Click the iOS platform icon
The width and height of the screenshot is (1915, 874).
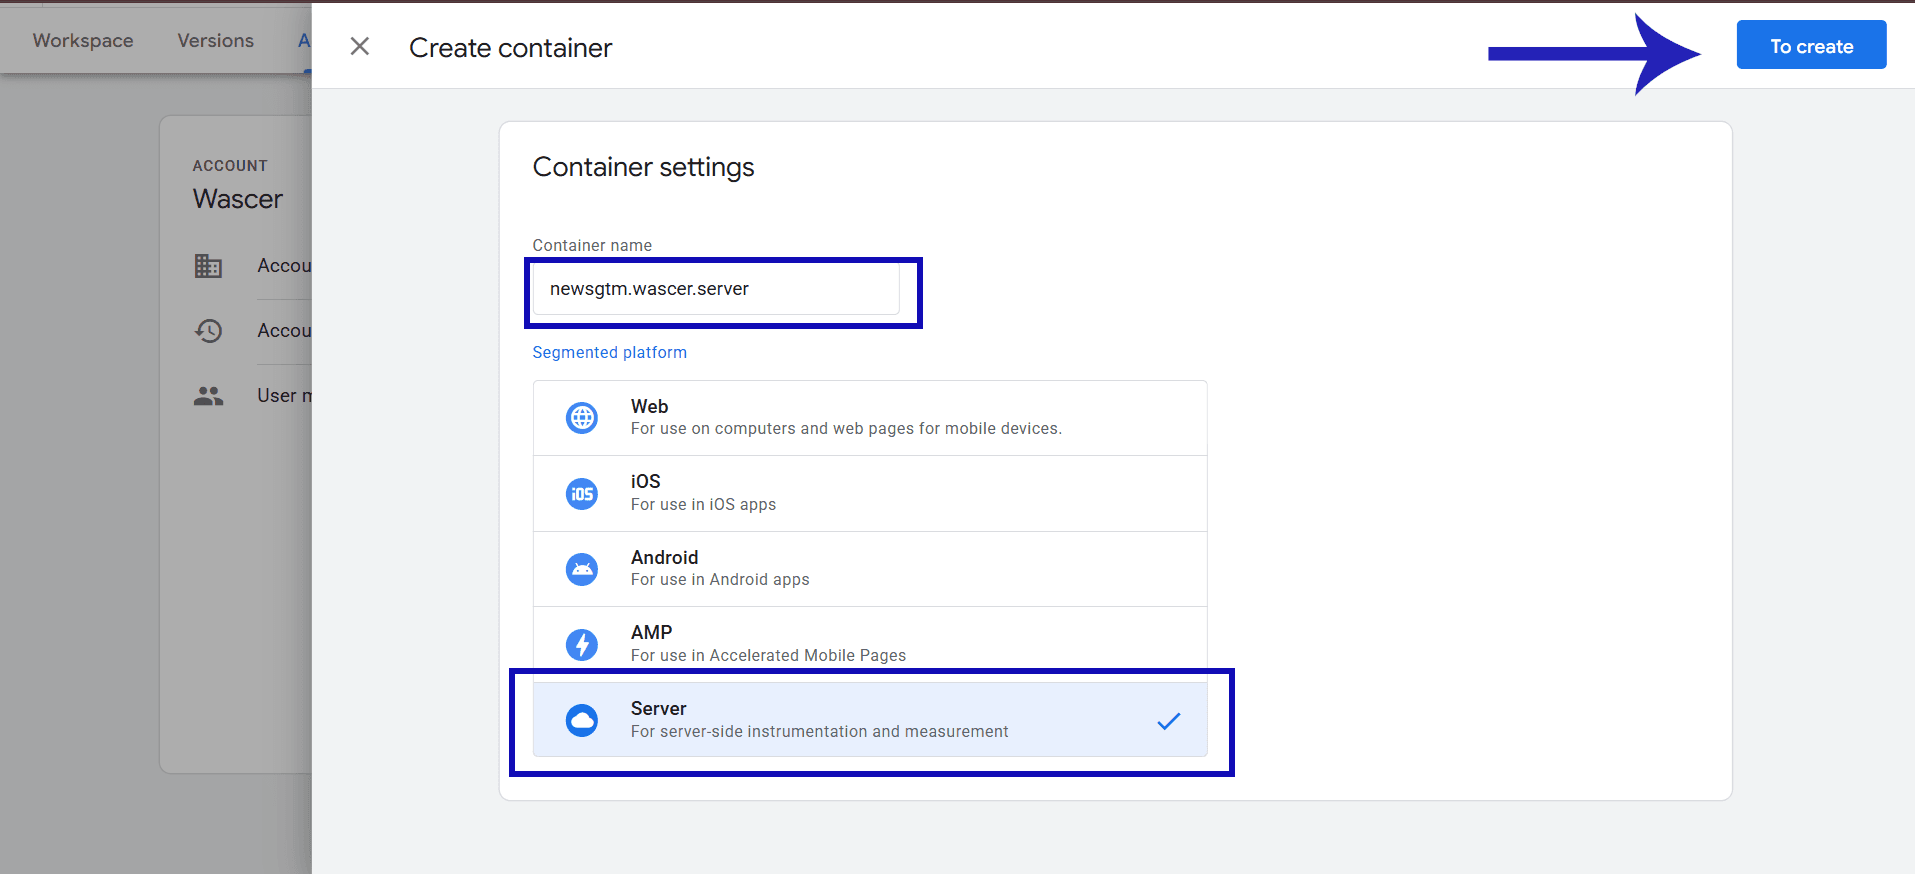click(582, 494)
